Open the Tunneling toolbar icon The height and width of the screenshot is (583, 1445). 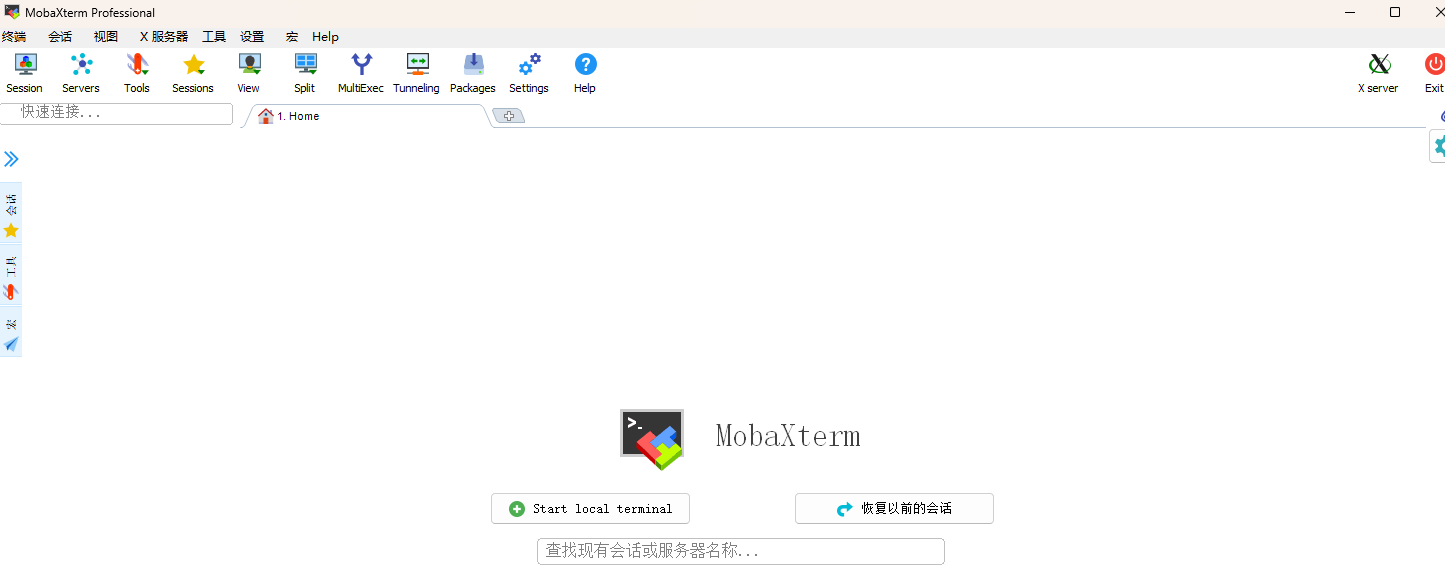point(417,73)
